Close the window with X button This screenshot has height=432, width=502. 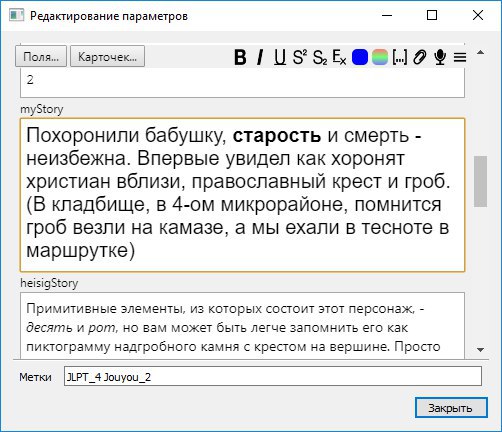pos(478,15)
